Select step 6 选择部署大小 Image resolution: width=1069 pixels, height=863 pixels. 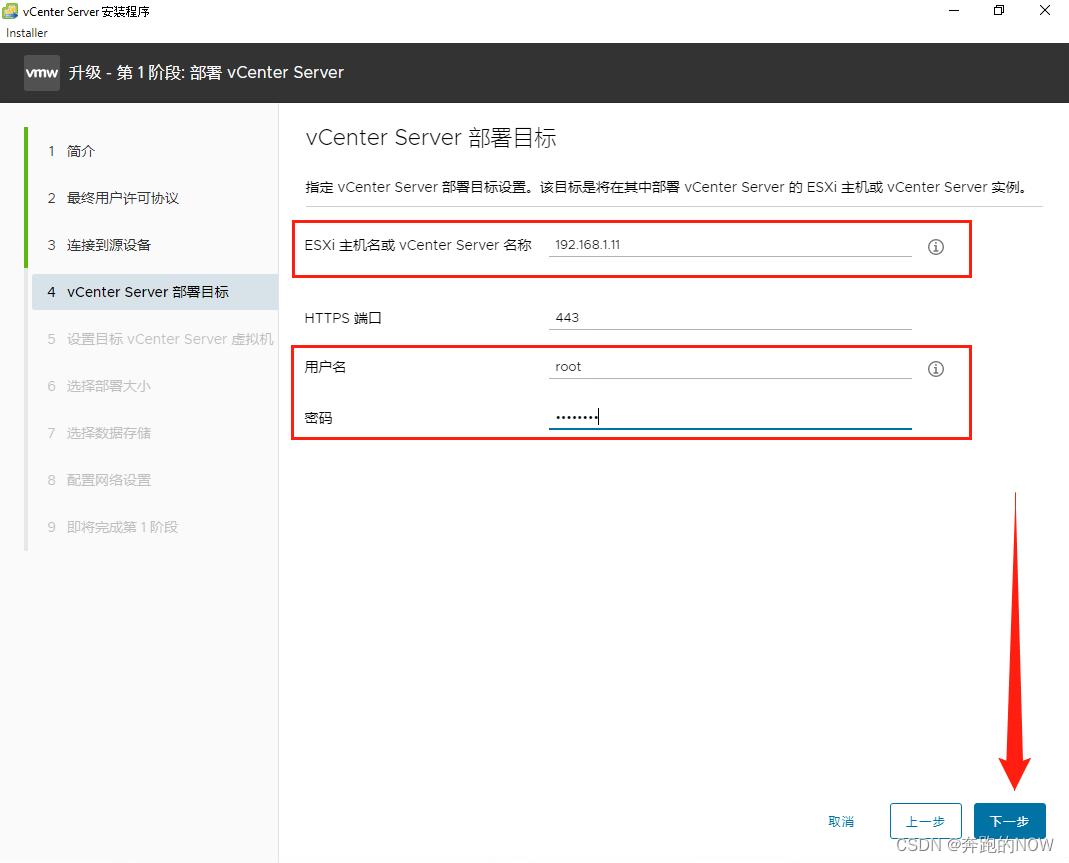pos(99,386)
